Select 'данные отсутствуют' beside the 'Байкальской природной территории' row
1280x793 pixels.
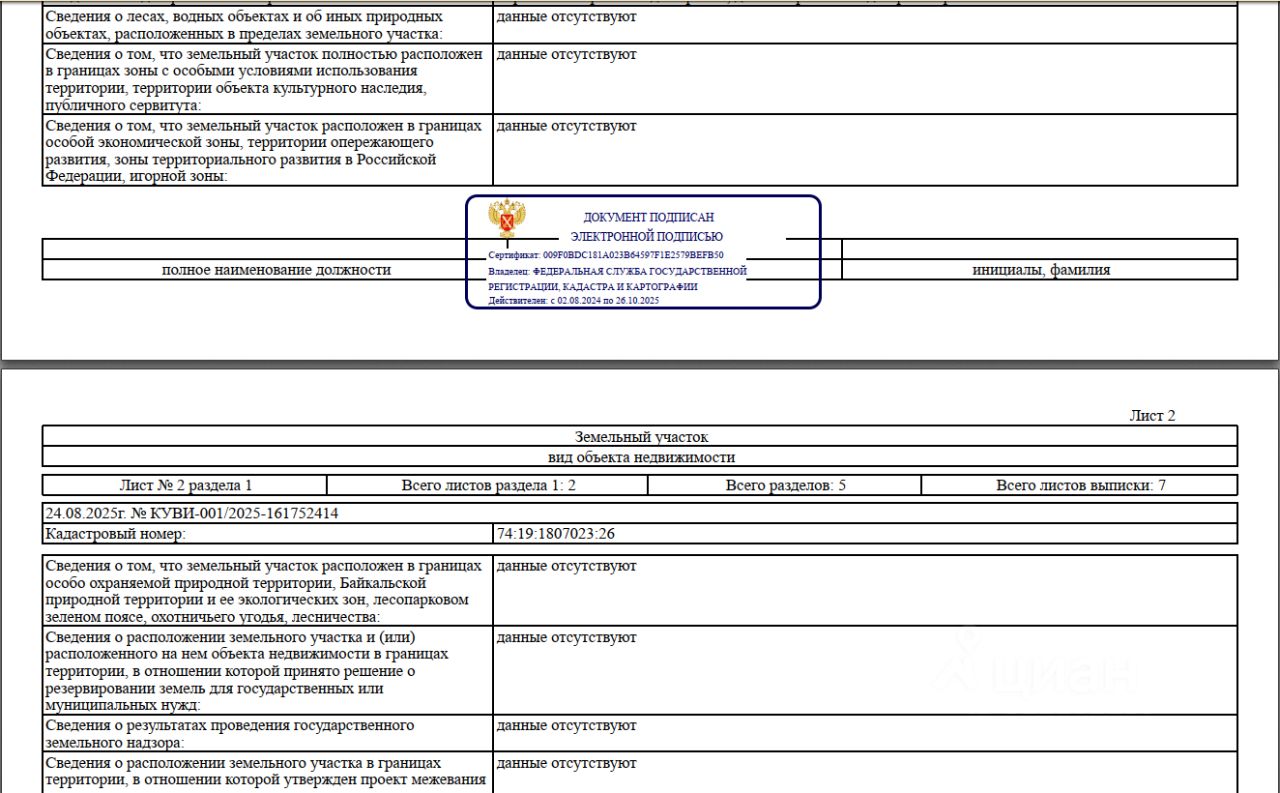pos(566,566)
